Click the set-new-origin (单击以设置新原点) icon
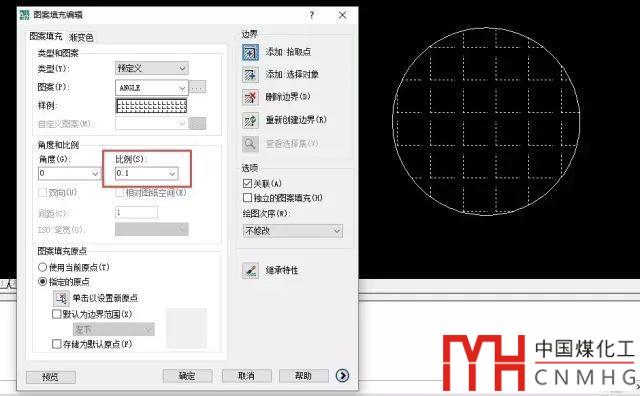 click(x=61, y=298)
